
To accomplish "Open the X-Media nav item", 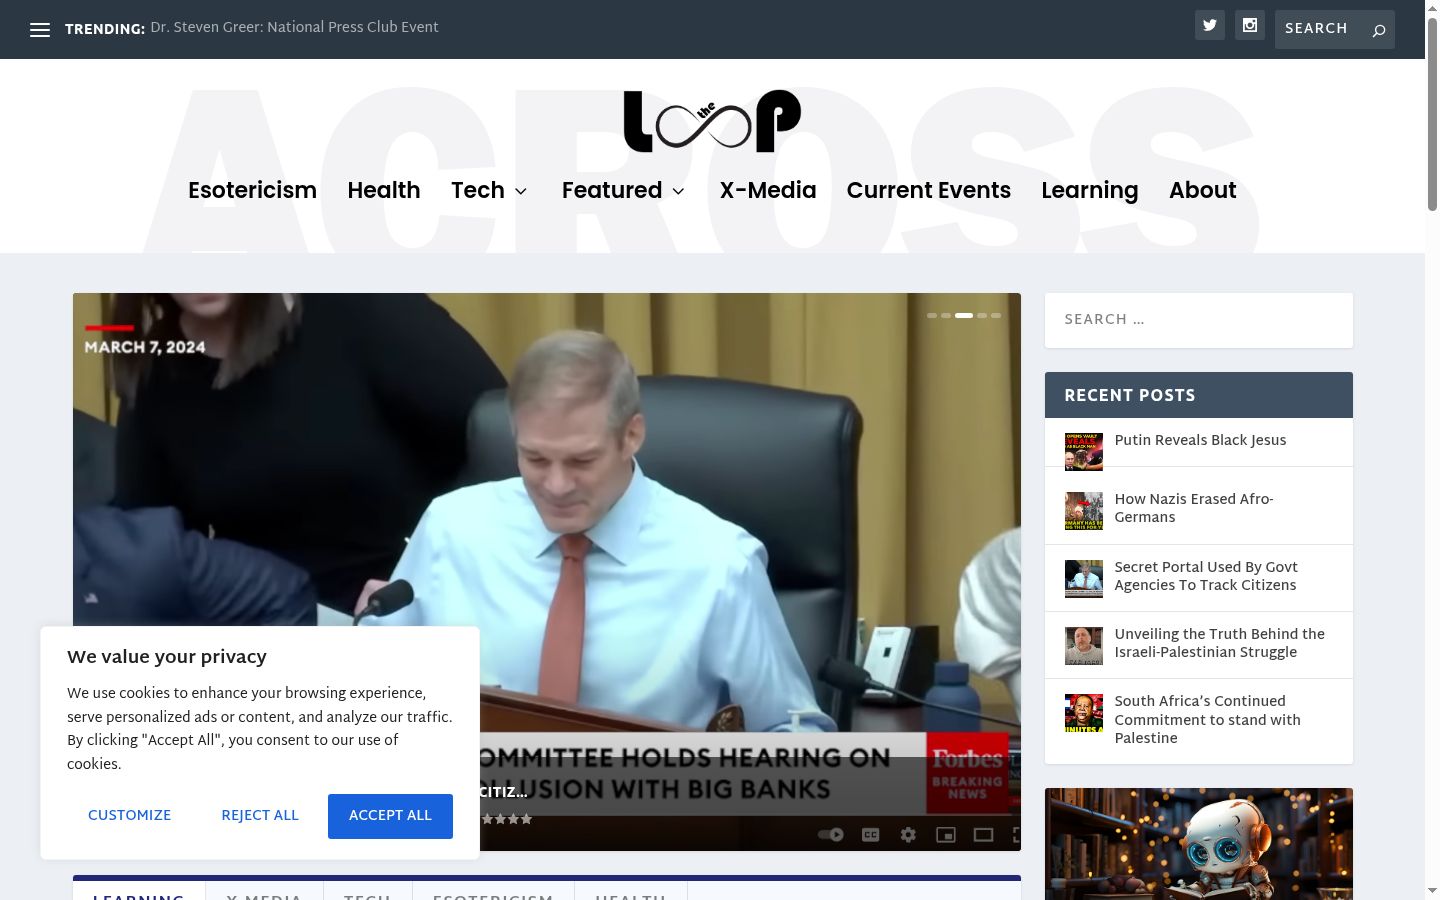I will [x=768, y=190].
